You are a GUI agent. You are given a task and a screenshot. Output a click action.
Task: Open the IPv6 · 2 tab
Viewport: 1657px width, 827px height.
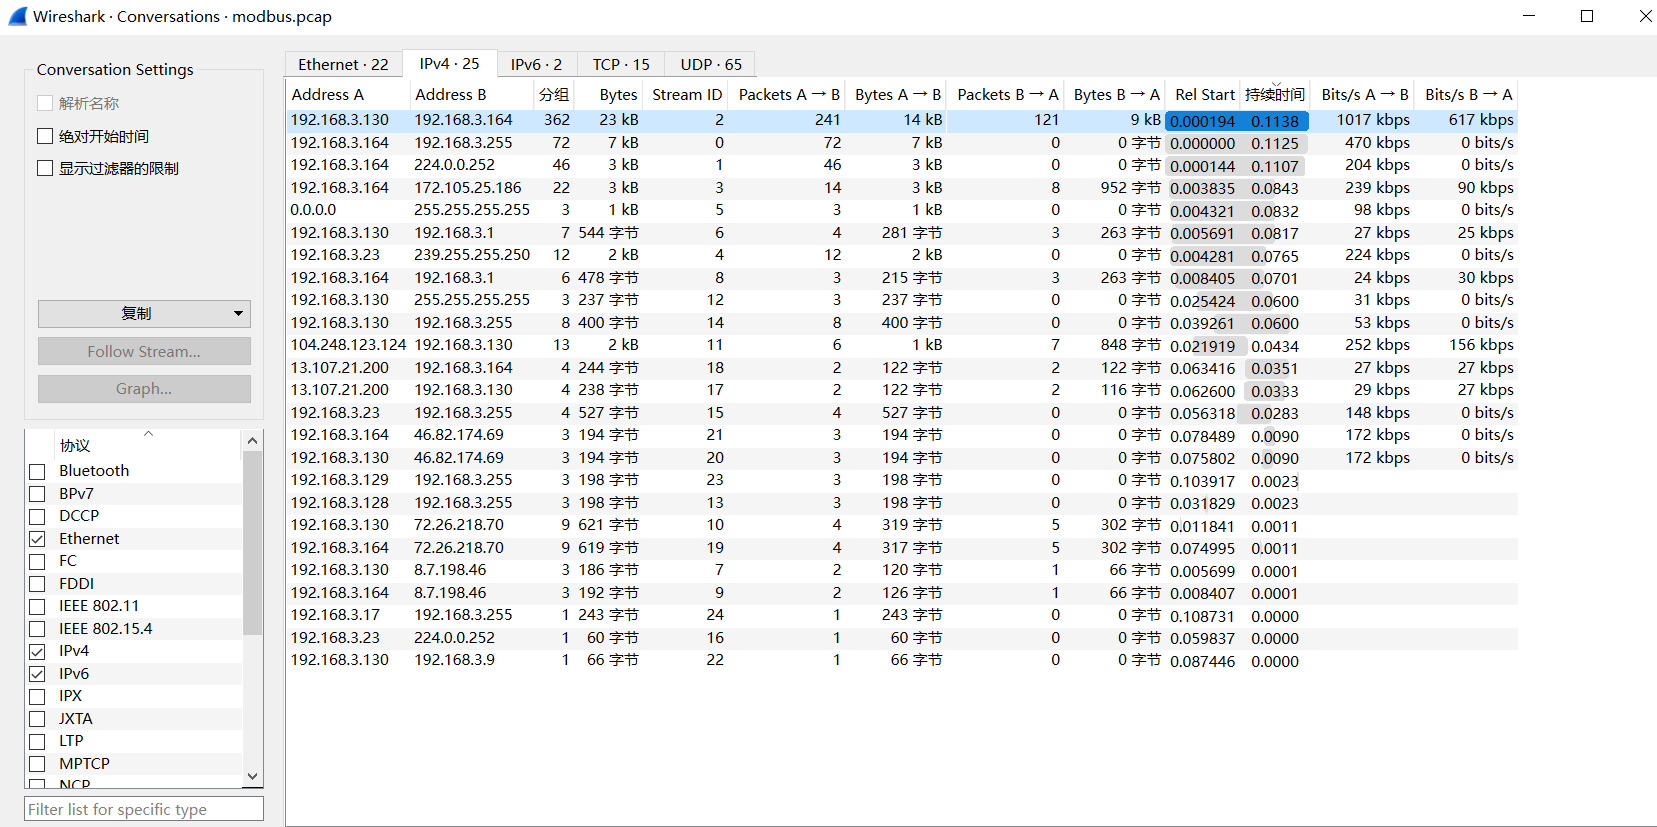536,64
